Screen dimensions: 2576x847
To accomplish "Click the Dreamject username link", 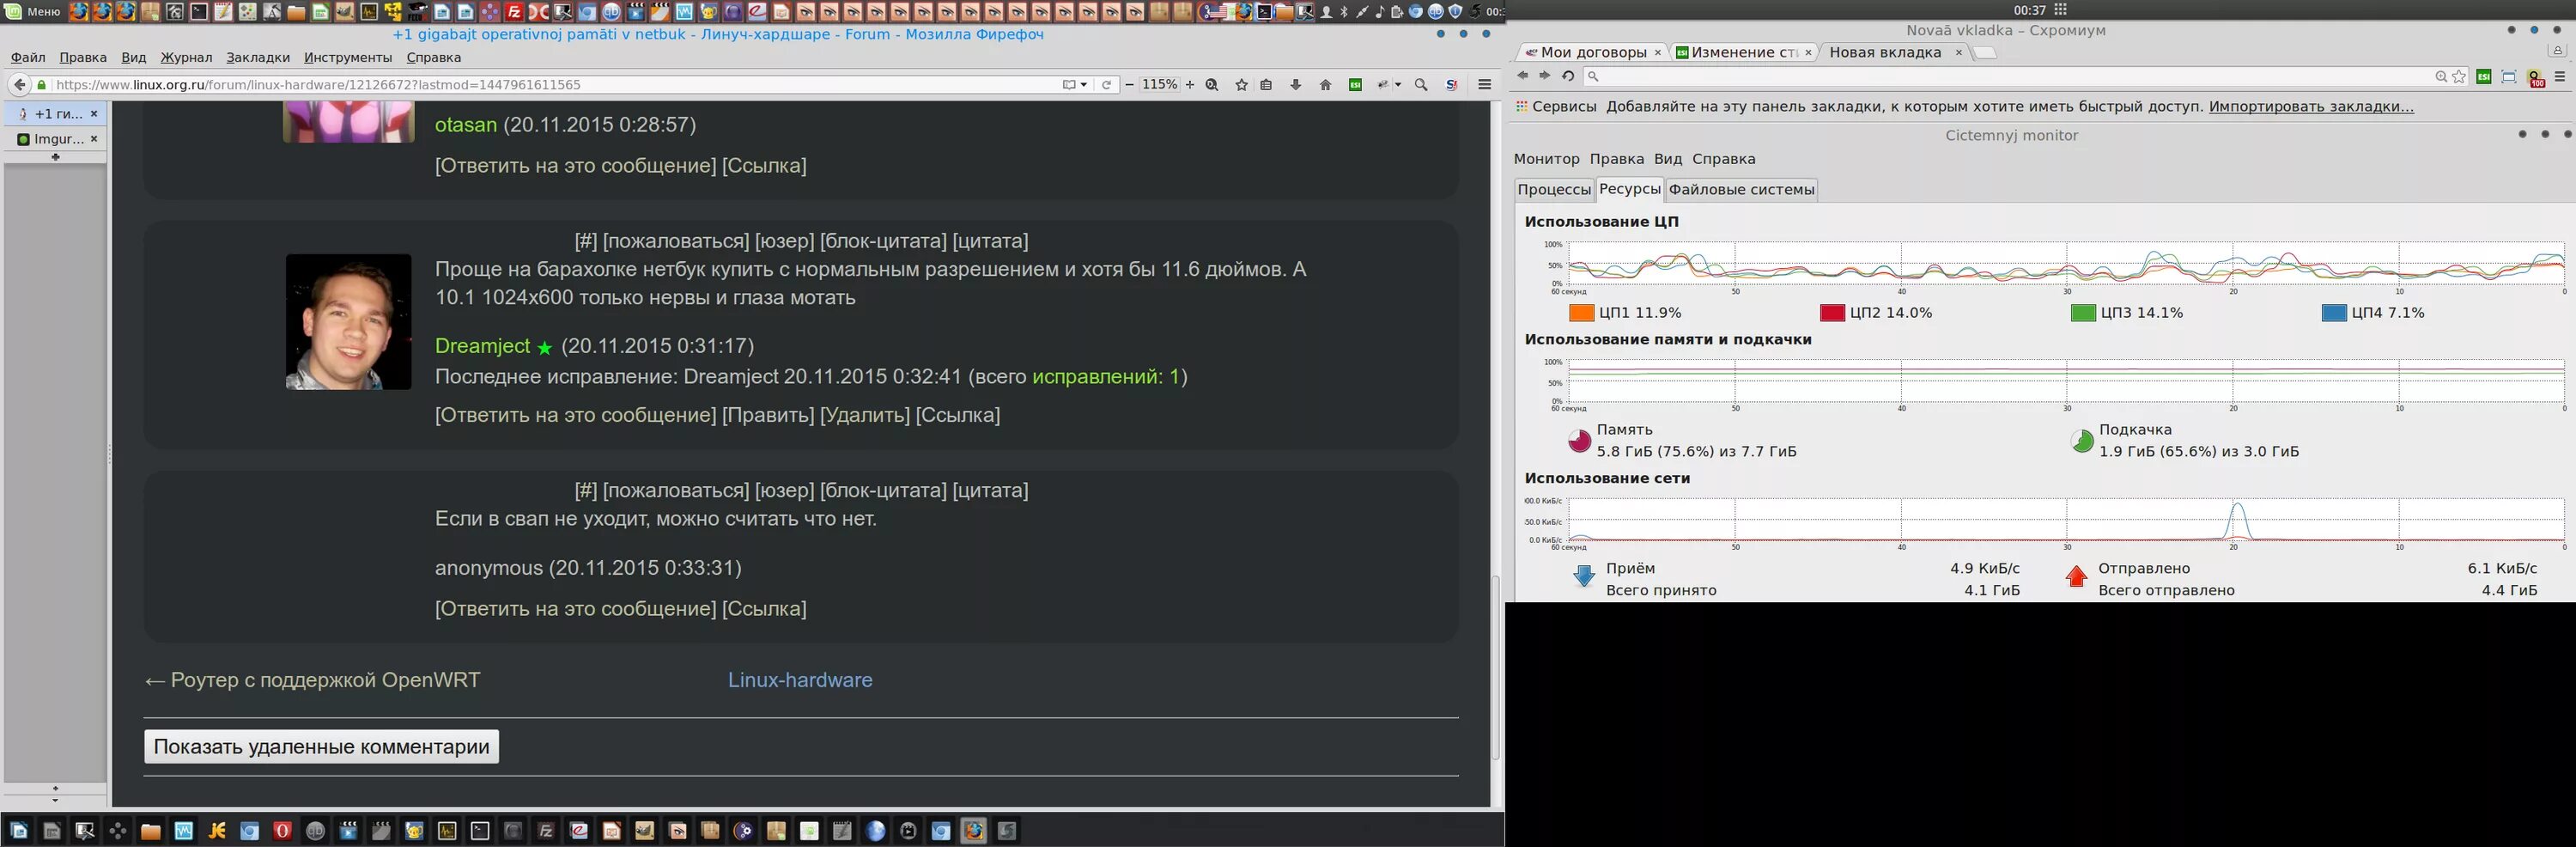I will [x=482, y=346].
